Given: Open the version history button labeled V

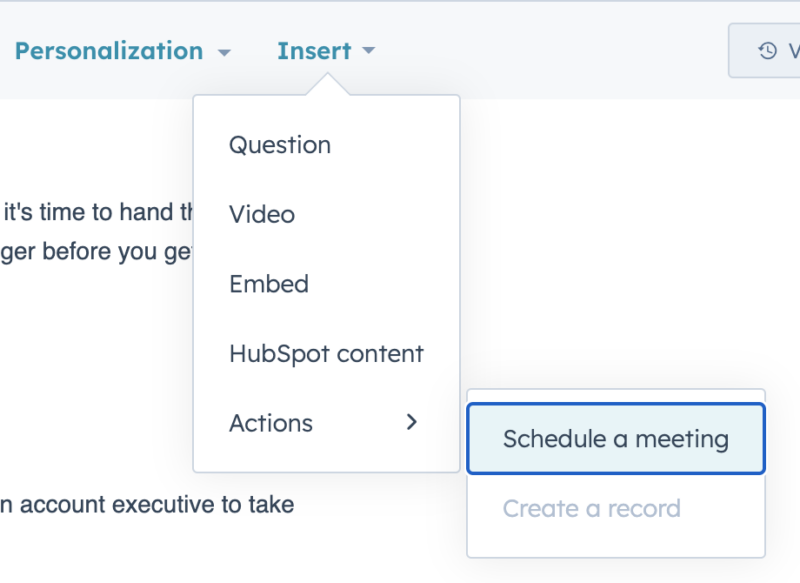Looking at the screenshot, I should (765, 50).
